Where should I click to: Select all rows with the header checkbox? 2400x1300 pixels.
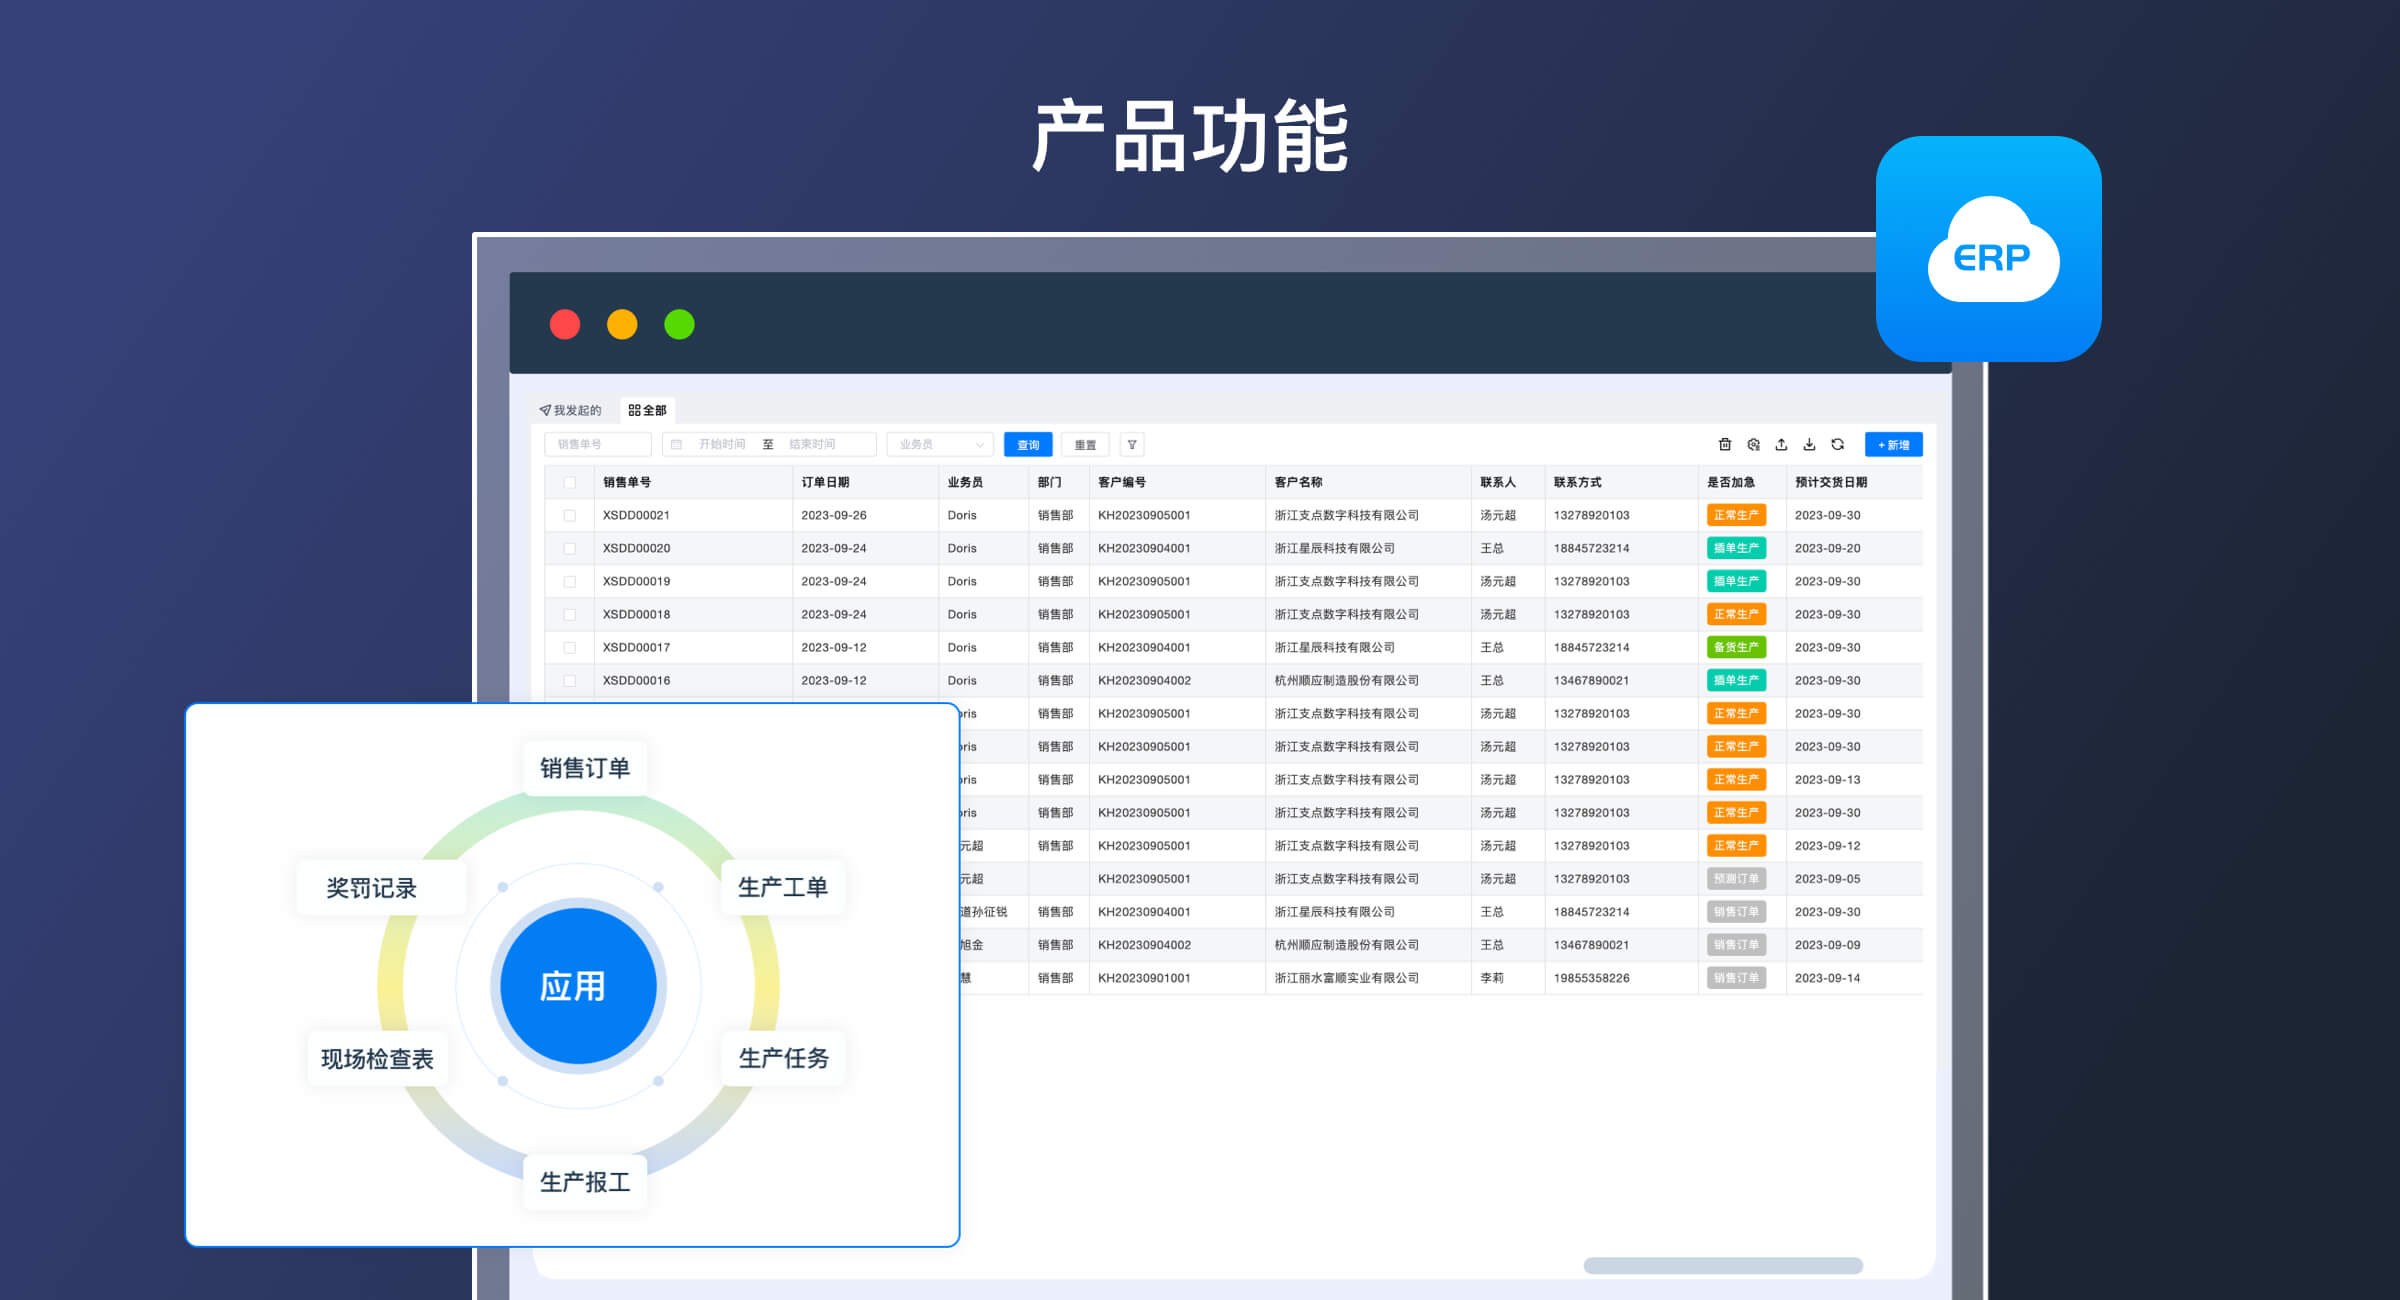[570, 481]
